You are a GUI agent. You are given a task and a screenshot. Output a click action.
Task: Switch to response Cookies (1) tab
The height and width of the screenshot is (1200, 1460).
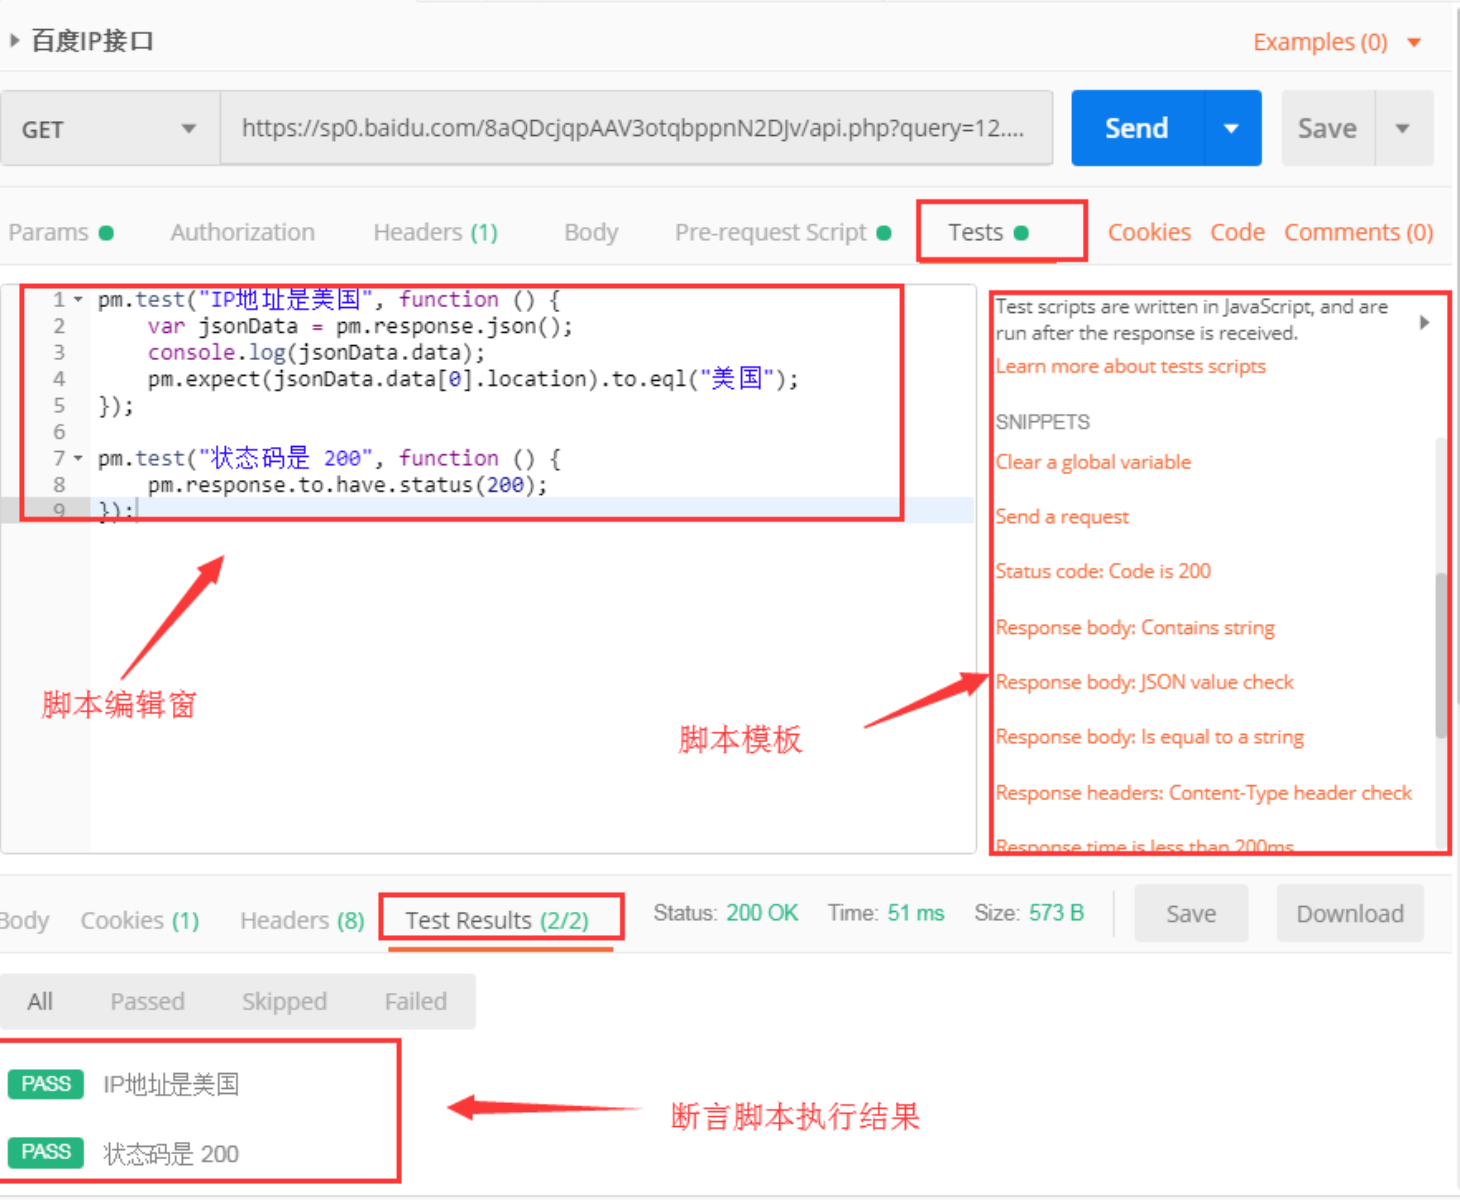[x=140, y=920]
